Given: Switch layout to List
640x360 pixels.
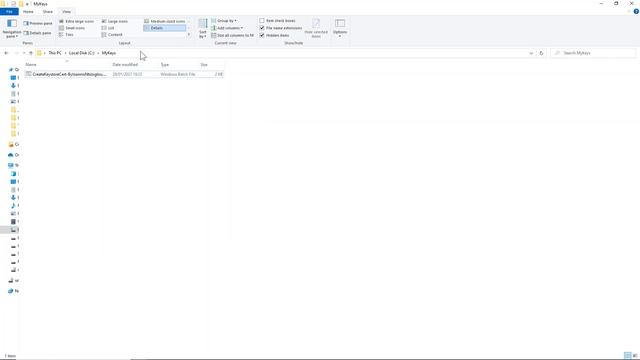Looking at the screenshot, I should click(x=108, y=28).
